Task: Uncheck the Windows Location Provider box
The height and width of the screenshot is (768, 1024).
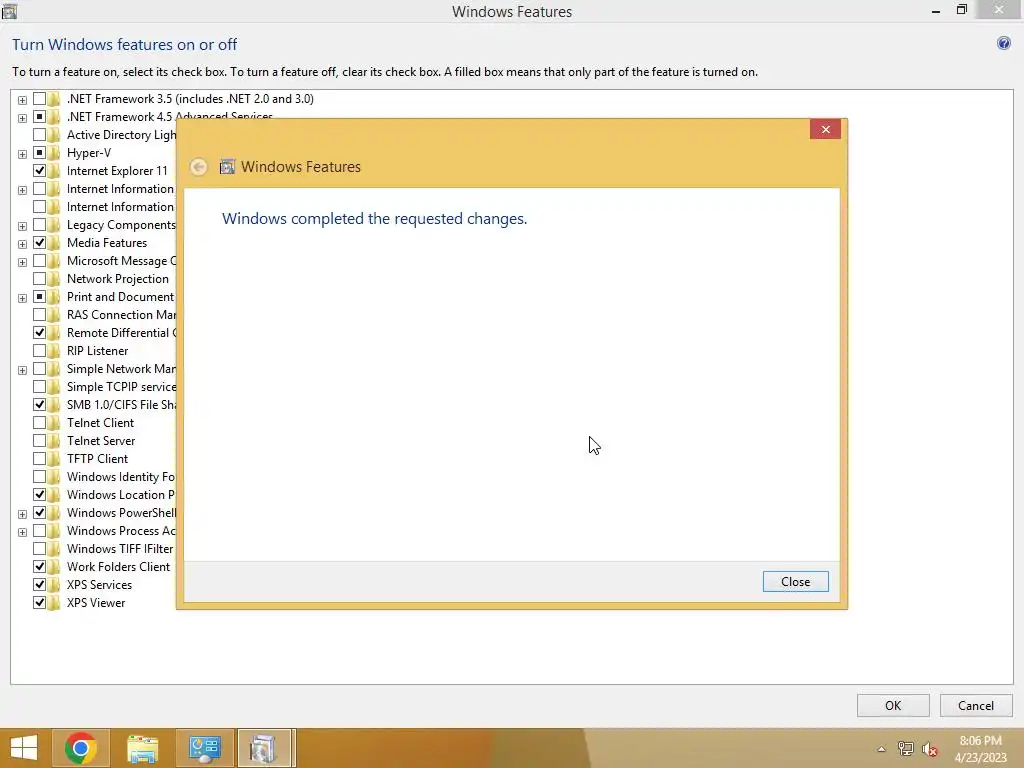Action: click(x=39, y=495)
